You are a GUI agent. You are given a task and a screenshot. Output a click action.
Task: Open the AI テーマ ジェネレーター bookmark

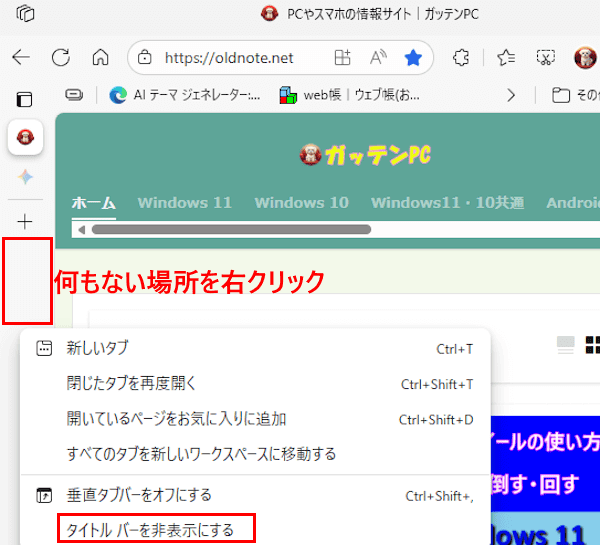184,95
